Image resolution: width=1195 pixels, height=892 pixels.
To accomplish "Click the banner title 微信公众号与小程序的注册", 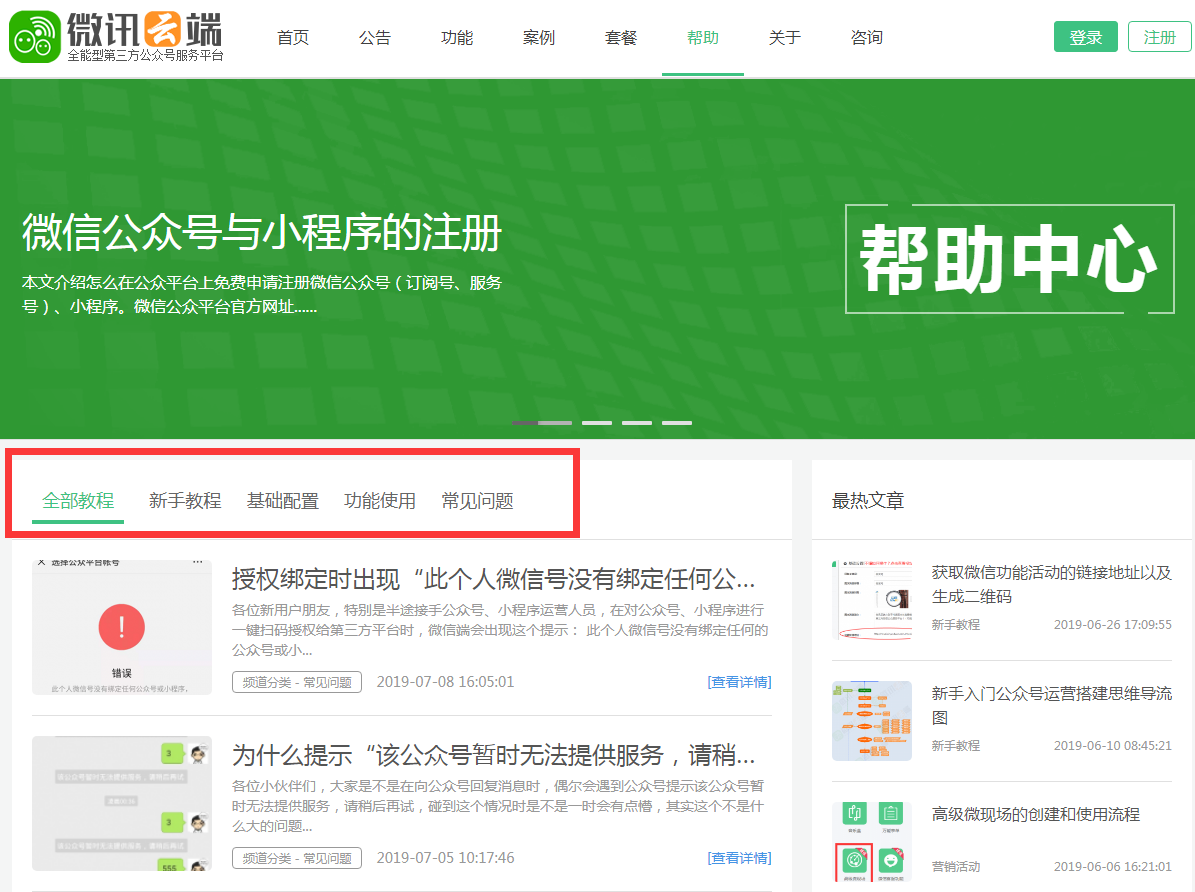I will click(x=261, y=233).
